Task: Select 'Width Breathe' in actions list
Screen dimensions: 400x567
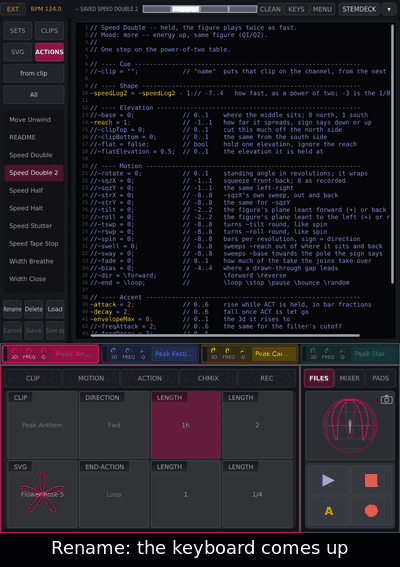Action: [x=34, y=261]
